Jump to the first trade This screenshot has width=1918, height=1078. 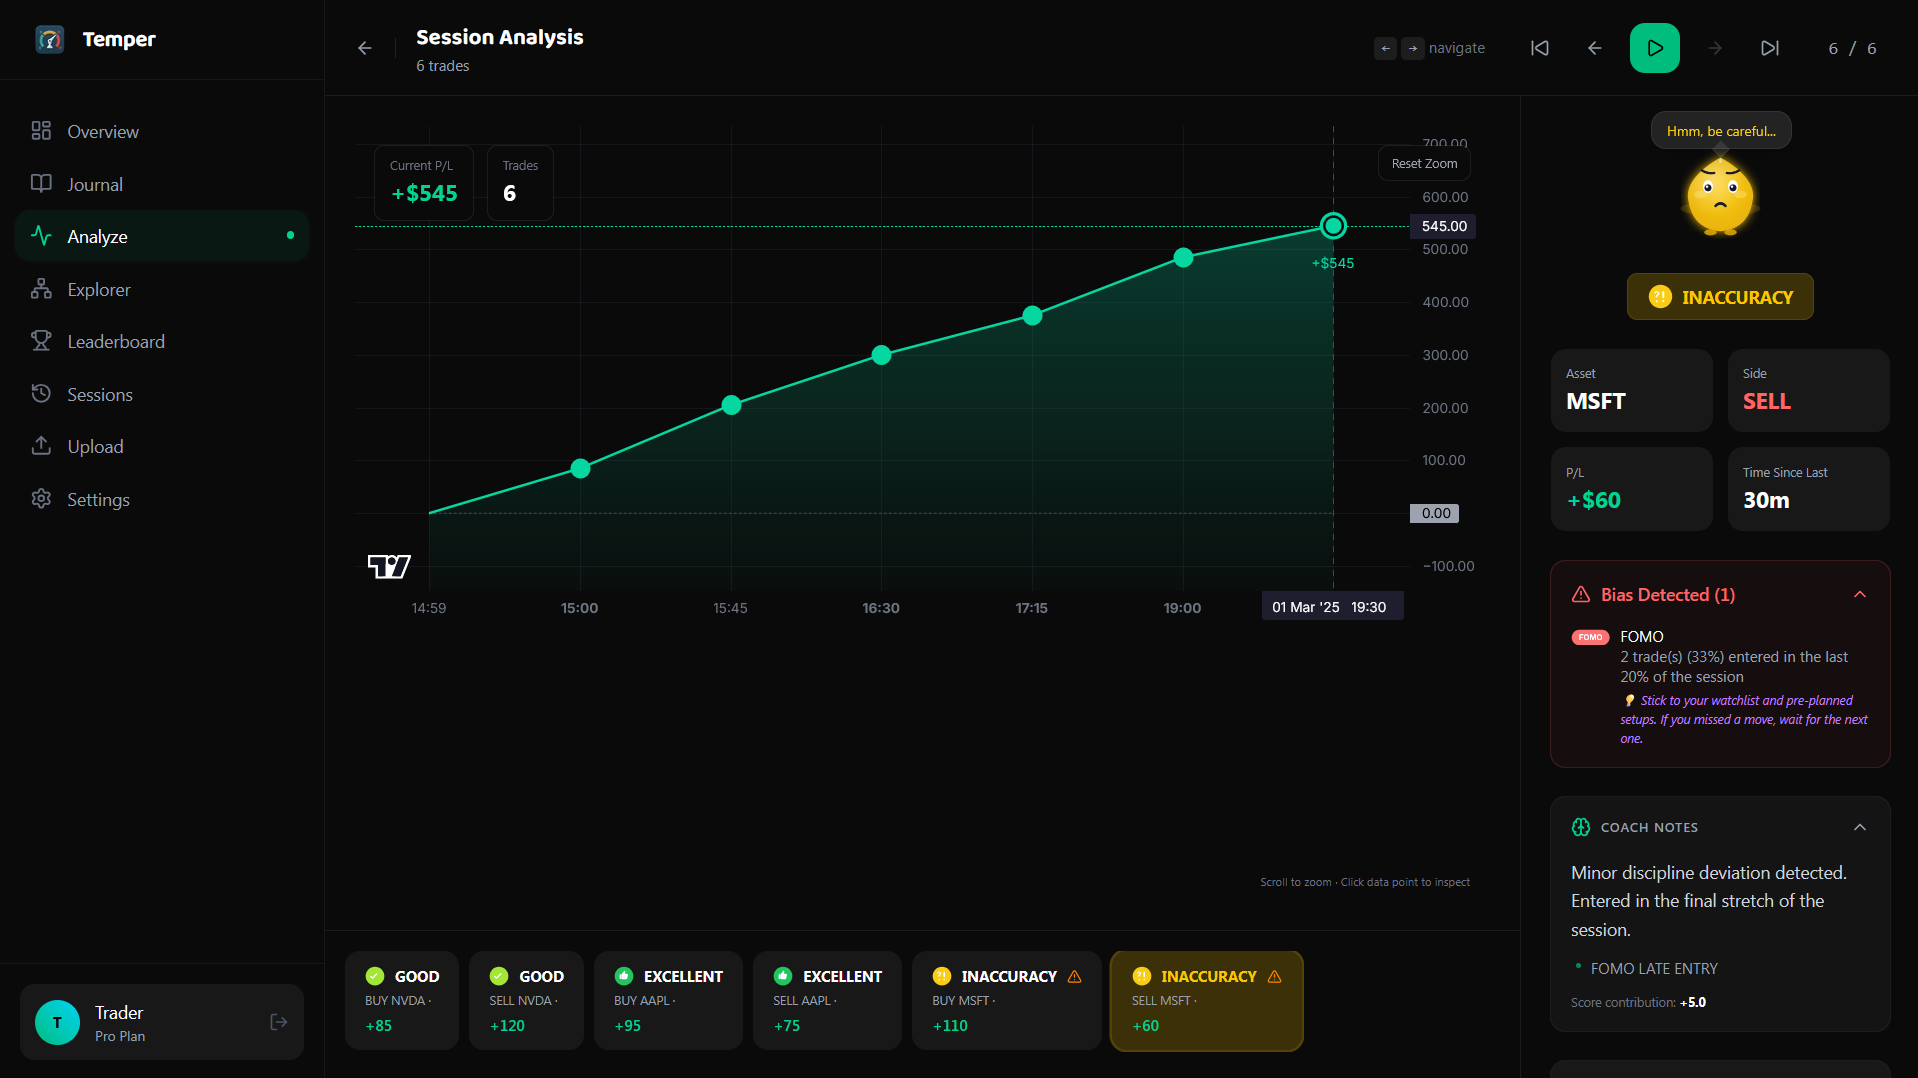[1540, 48]
